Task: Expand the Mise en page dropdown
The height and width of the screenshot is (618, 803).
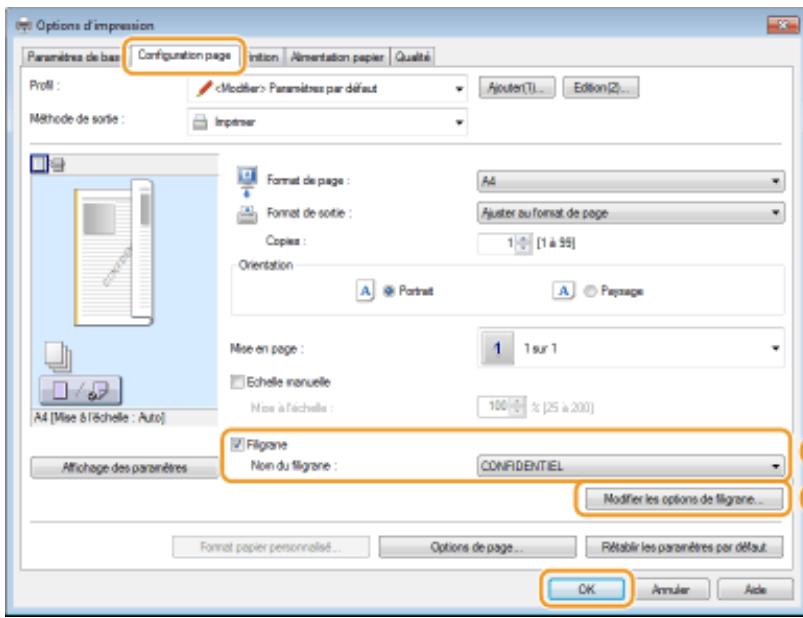Action: [630, 348]
